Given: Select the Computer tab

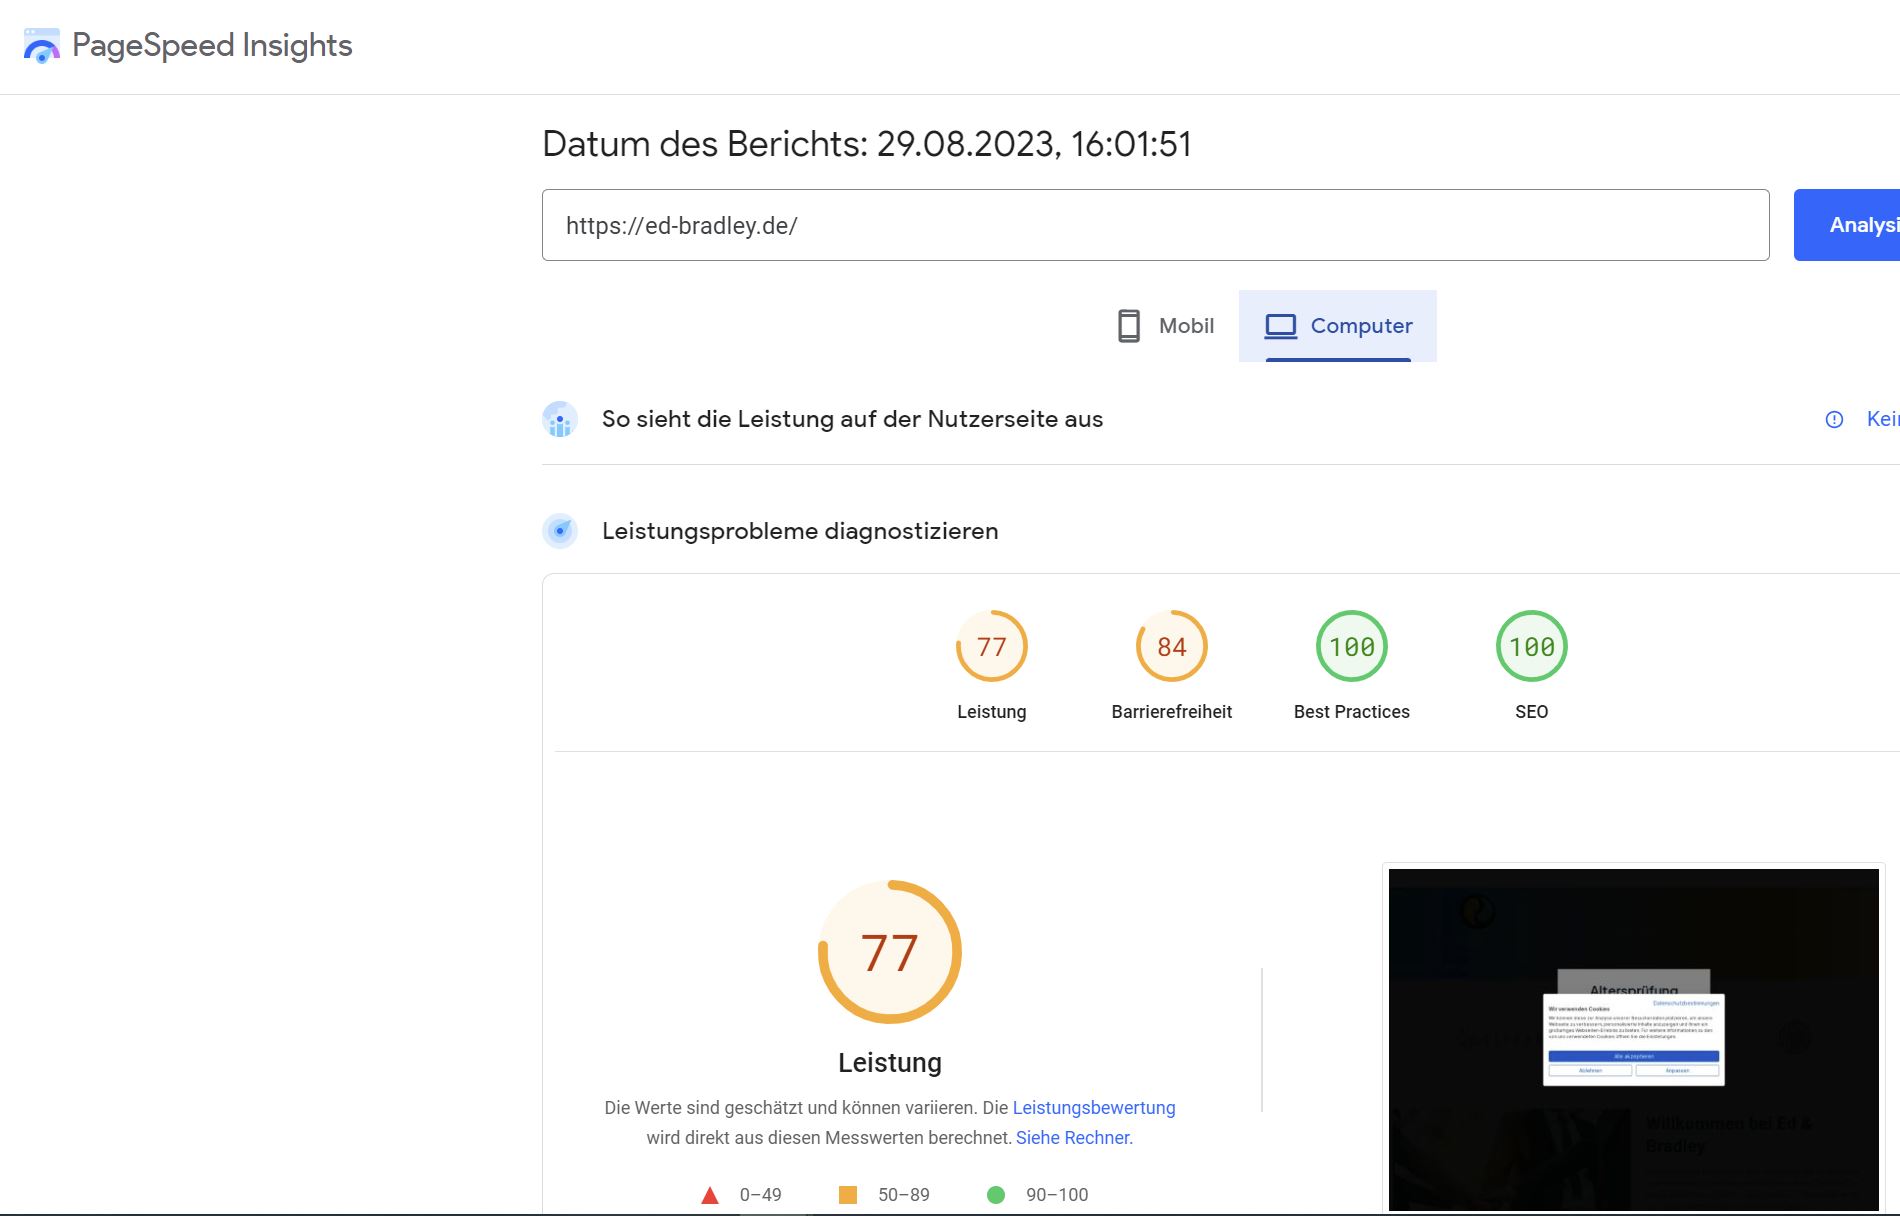Looking at the screenshot, I should [x=1338, y=326].
